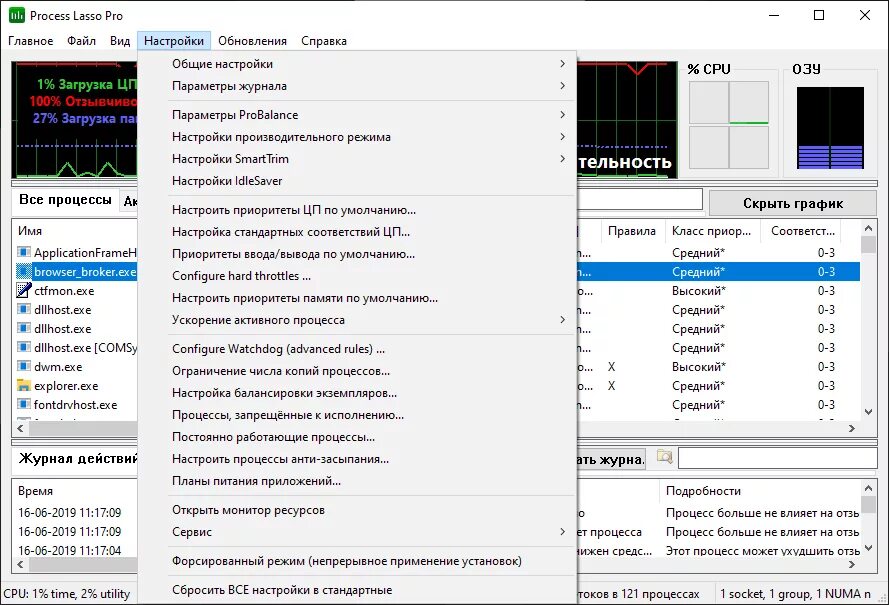The image size is (889, 605).
Task: Click the browser_broker.exe process icon
Action: [24, 271]
